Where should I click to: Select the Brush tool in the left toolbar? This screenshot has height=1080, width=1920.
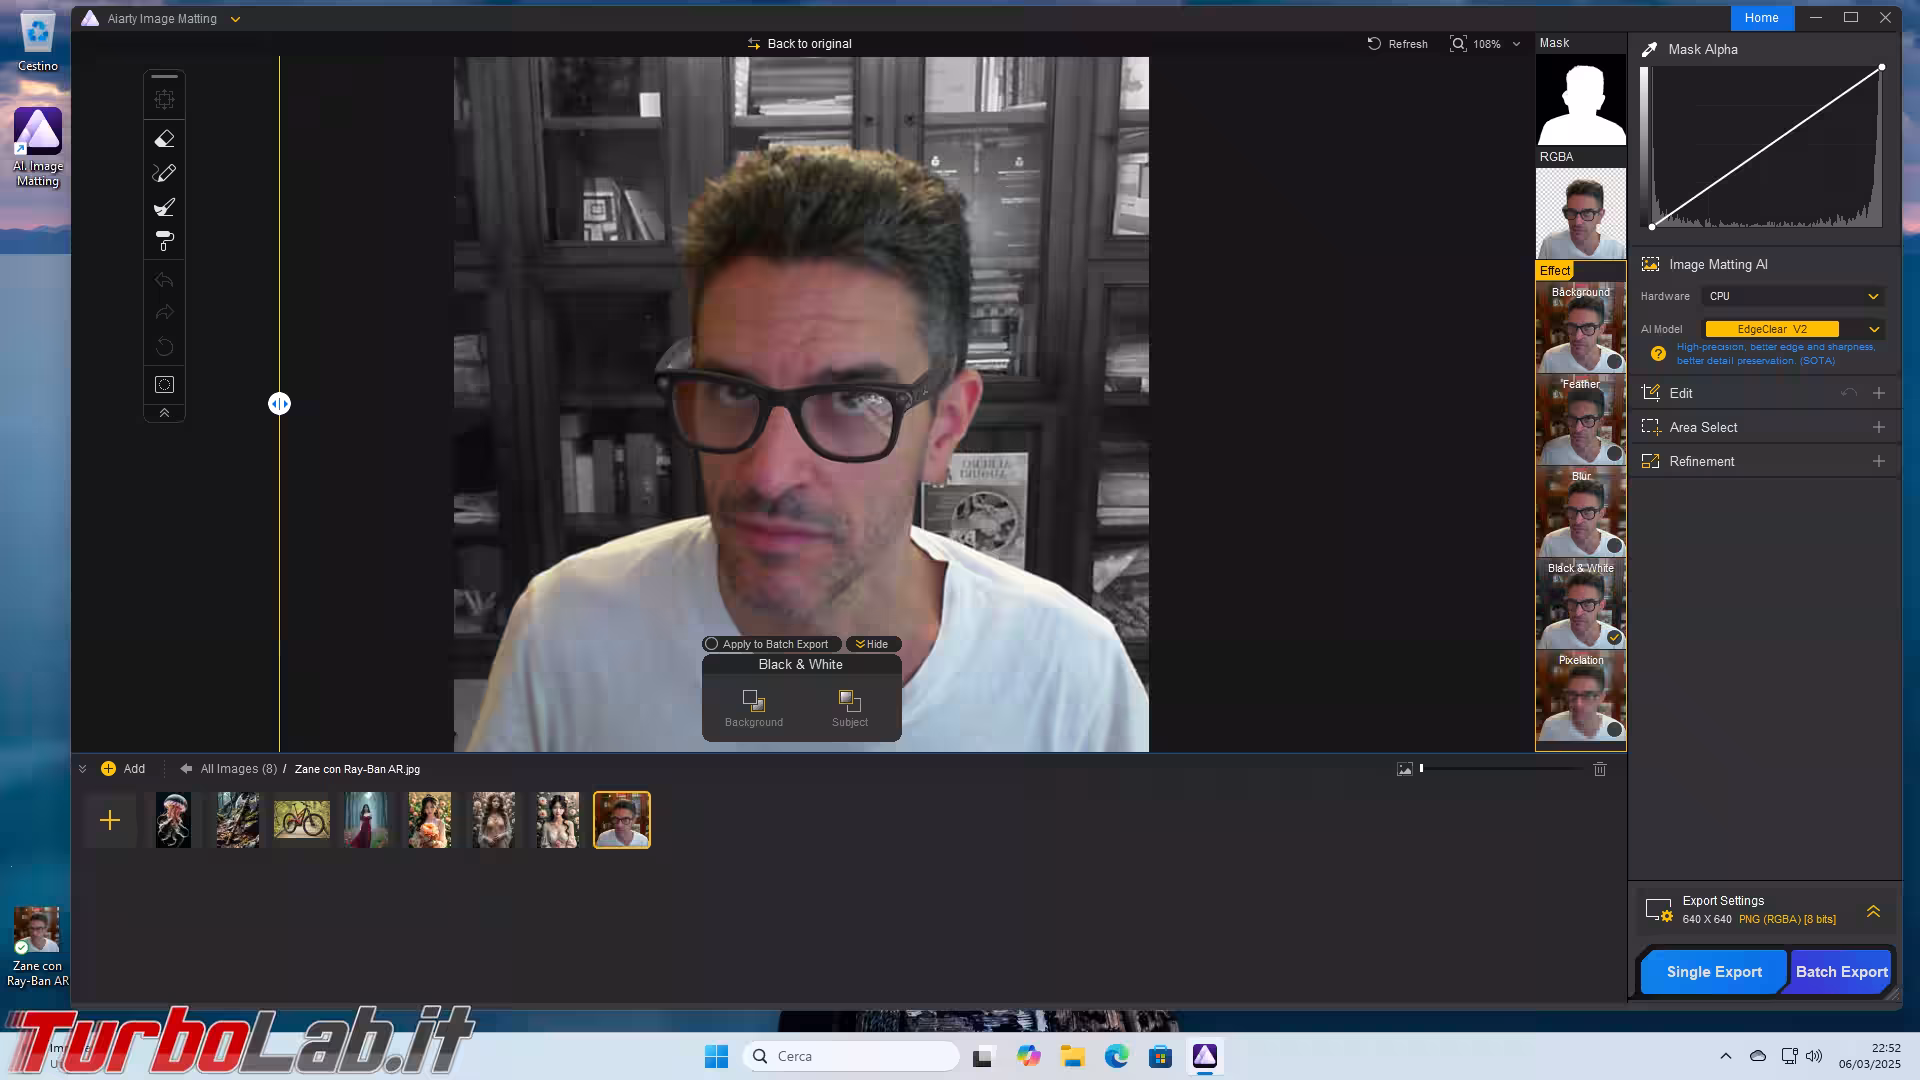coord(165,207)
